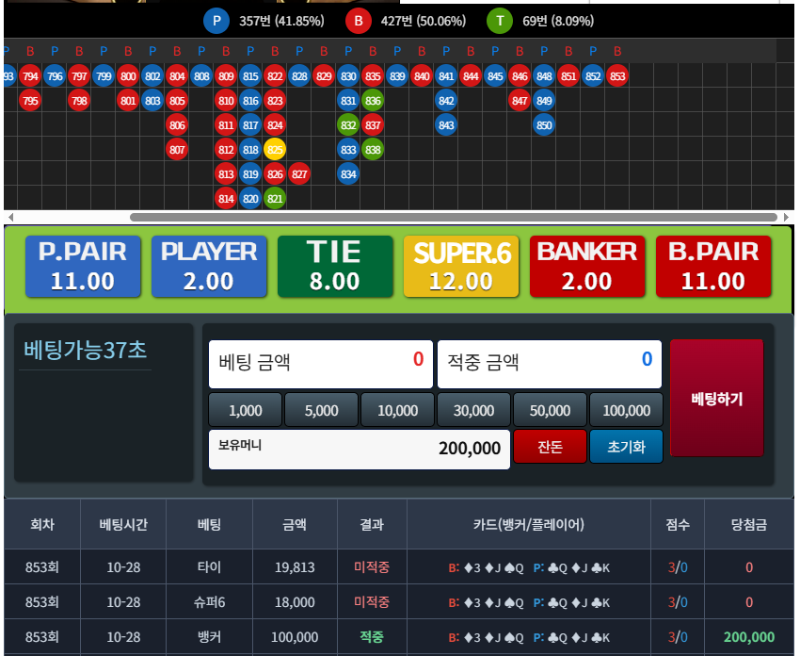Pick the SUPER.6 12.00 bet option
Viewport: 800px width, 656px height.
461,266
